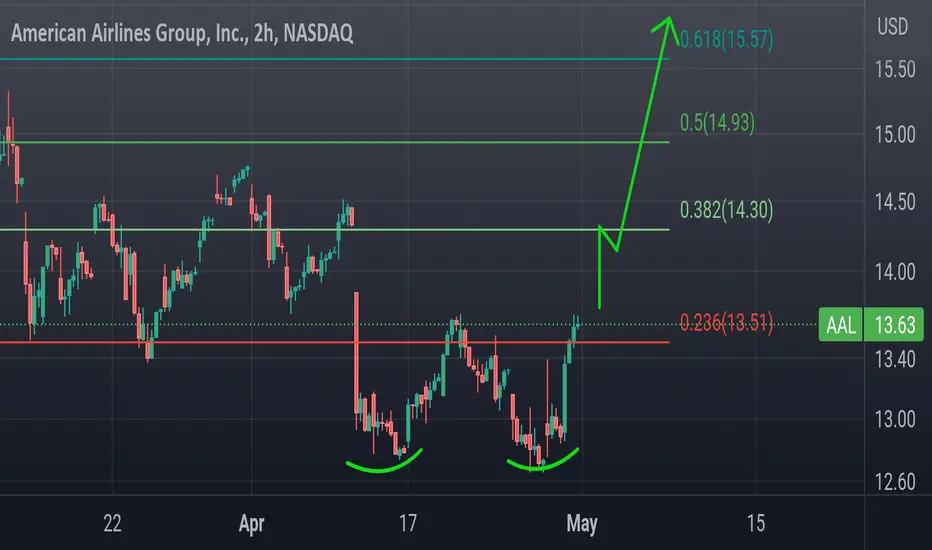Click the 14.50 price axis value
The height and width of the screenshot is (550, 932).
coord(895,202)
